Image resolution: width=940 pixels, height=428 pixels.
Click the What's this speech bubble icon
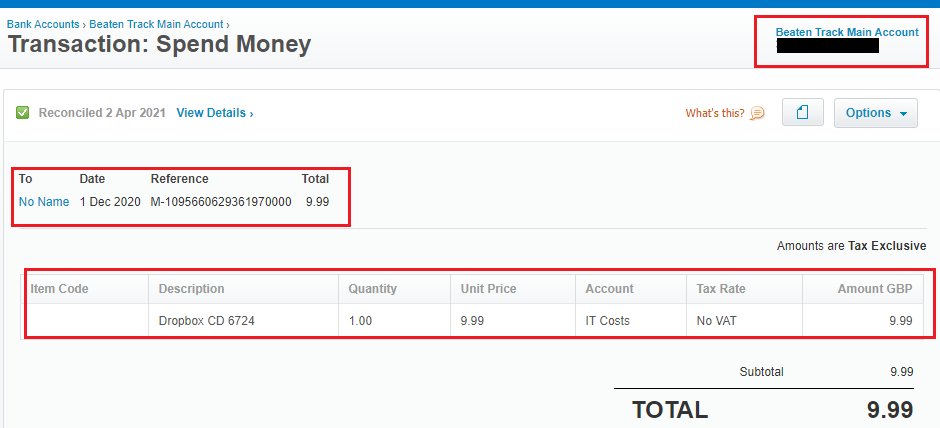pos(757,113)
